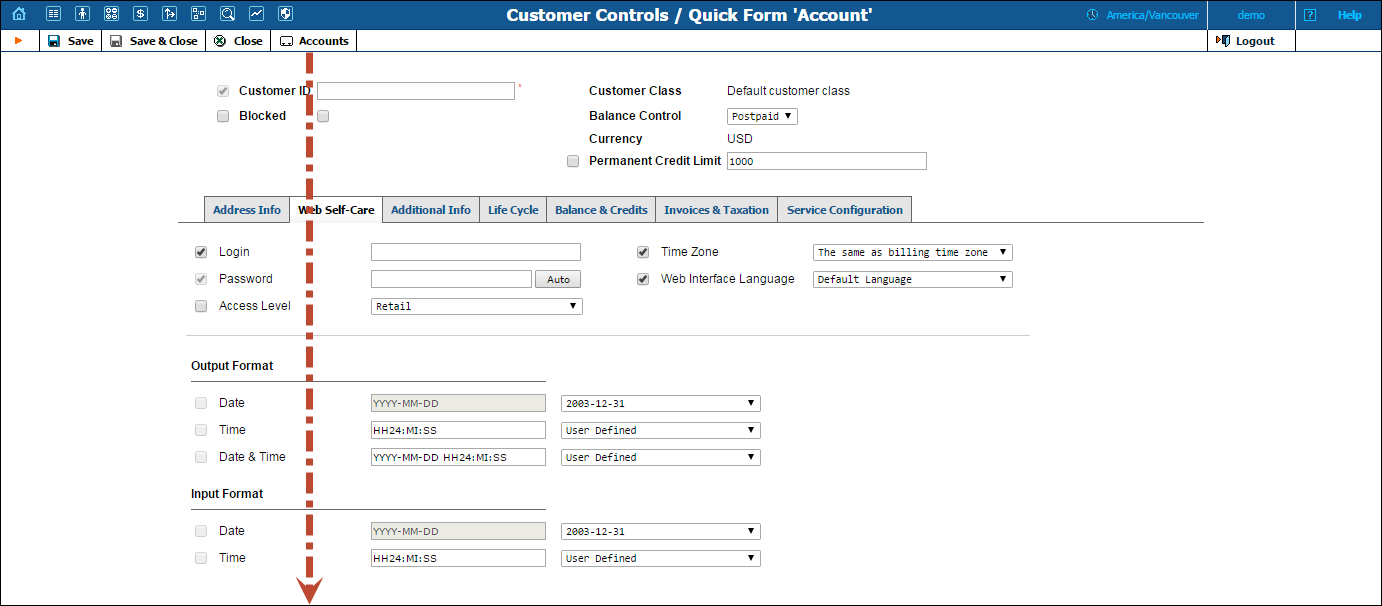Click the Close toolbar button
The width and height of the screenshot is (1382, 606).
pos(238,41)
